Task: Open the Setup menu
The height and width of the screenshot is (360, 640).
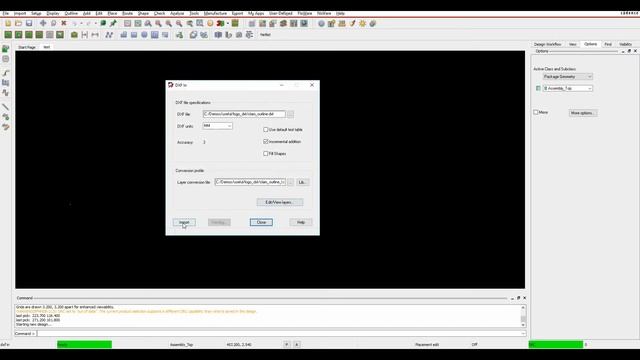Action: (x=36, y=13)
